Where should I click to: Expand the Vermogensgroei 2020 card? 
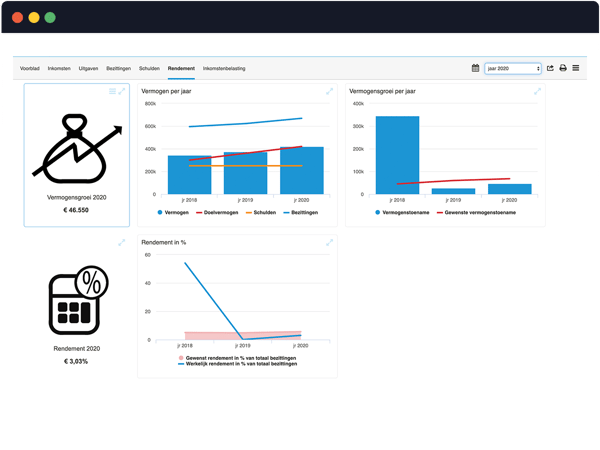coord(122,91)
